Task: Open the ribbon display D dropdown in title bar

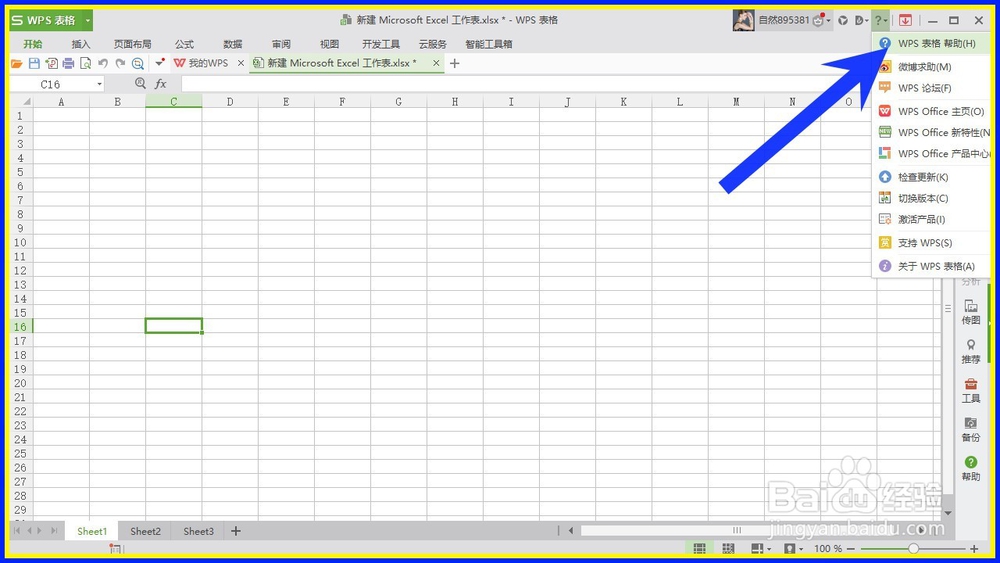Action: coord(862,20)
